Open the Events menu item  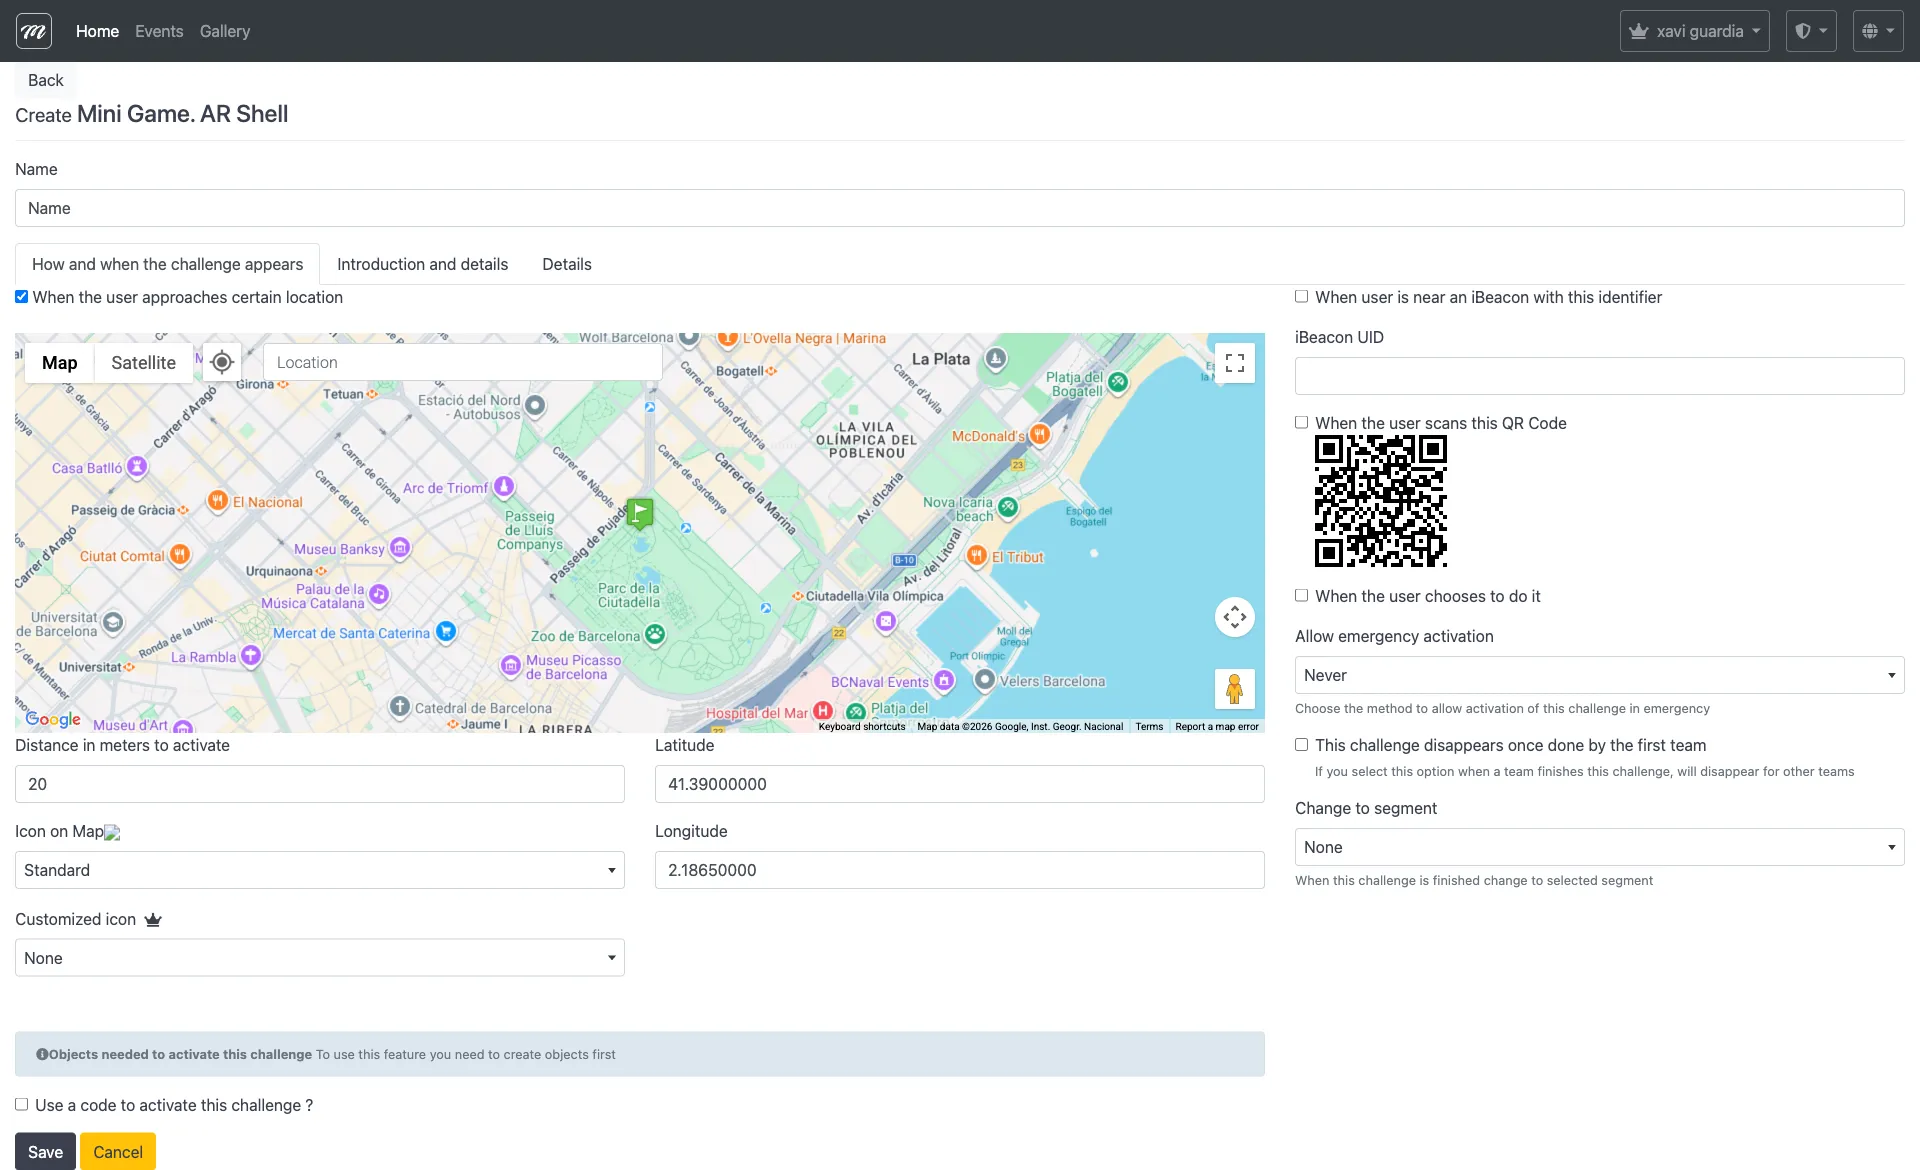coord(159,31)
